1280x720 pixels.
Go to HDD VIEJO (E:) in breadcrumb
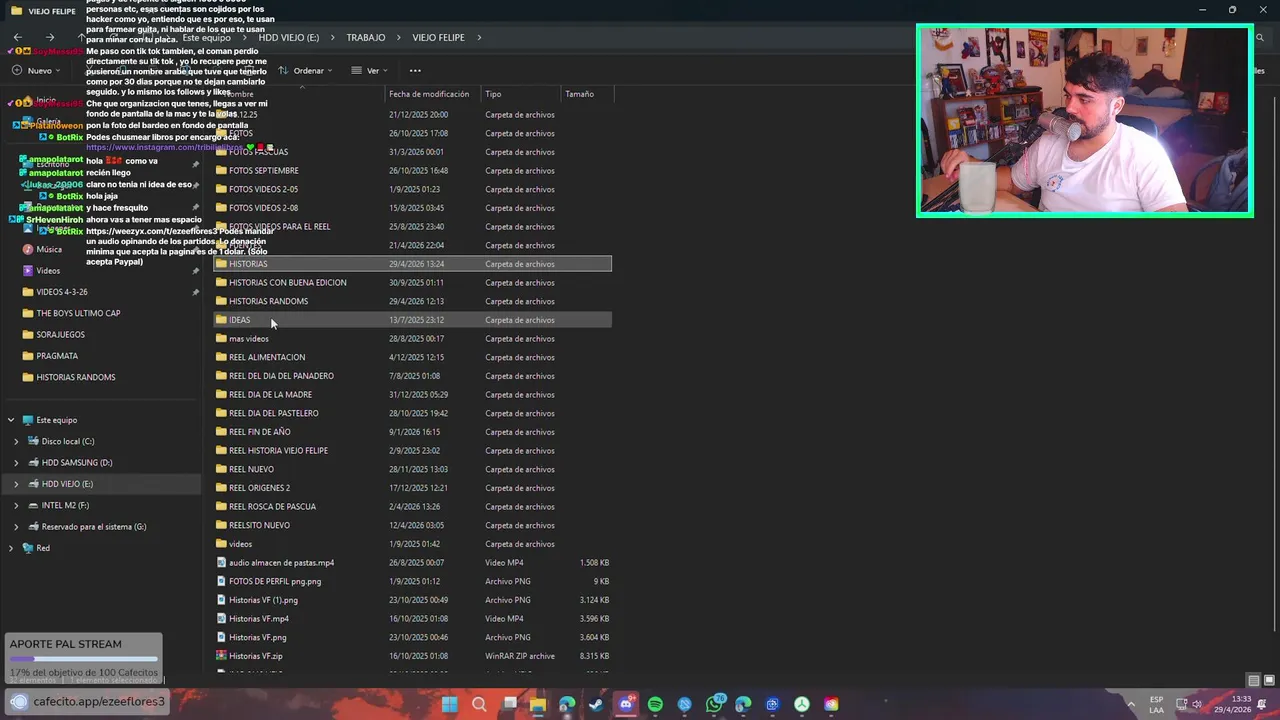289,37
